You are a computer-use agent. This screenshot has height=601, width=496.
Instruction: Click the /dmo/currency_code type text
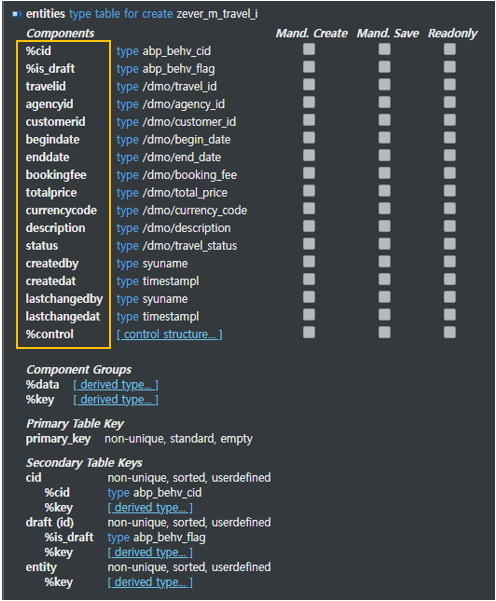pyautogui.click(x=195, y=210)
